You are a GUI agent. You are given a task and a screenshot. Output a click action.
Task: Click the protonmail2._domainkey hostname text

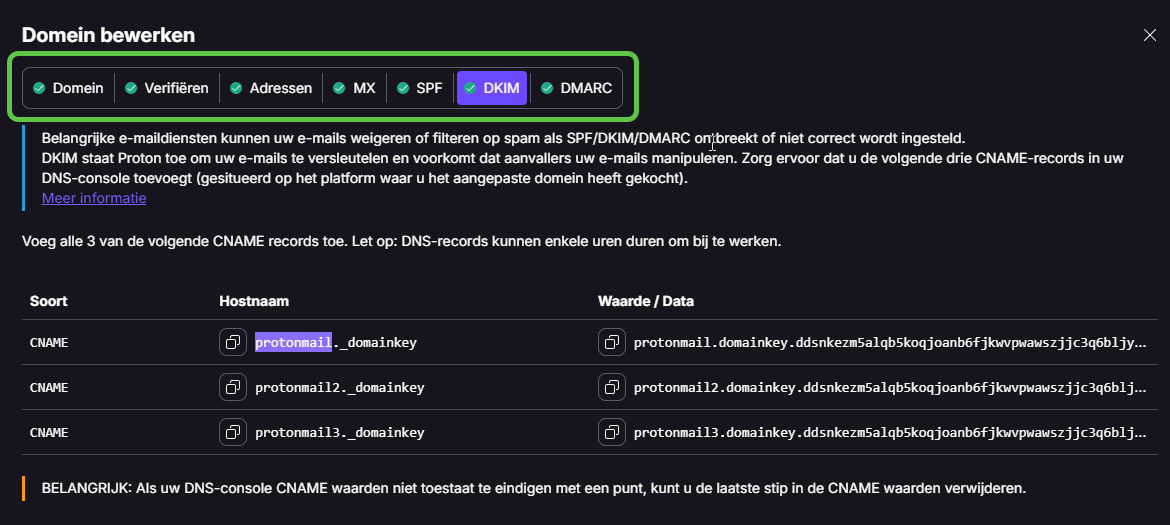340,387
